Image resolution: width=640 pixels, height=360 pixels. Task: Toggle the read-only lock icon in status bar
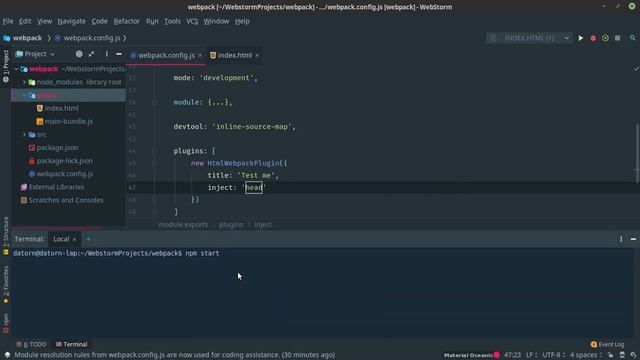coord(610,355)
